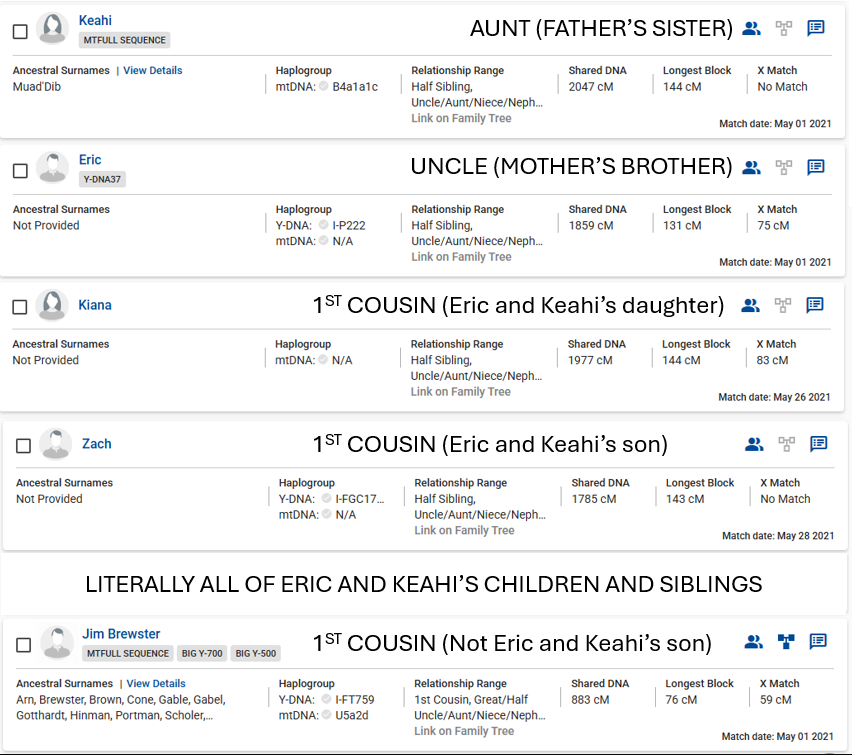Click Keahi's MTFULL SEQUENCE badge
852x755 pixels.
click(125, 40)
